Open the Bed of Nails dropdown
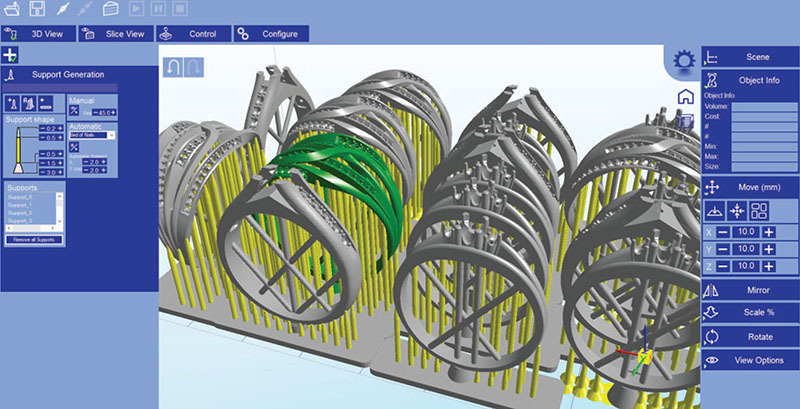This screenshot has height=409, width=800. tap(92, 135)
